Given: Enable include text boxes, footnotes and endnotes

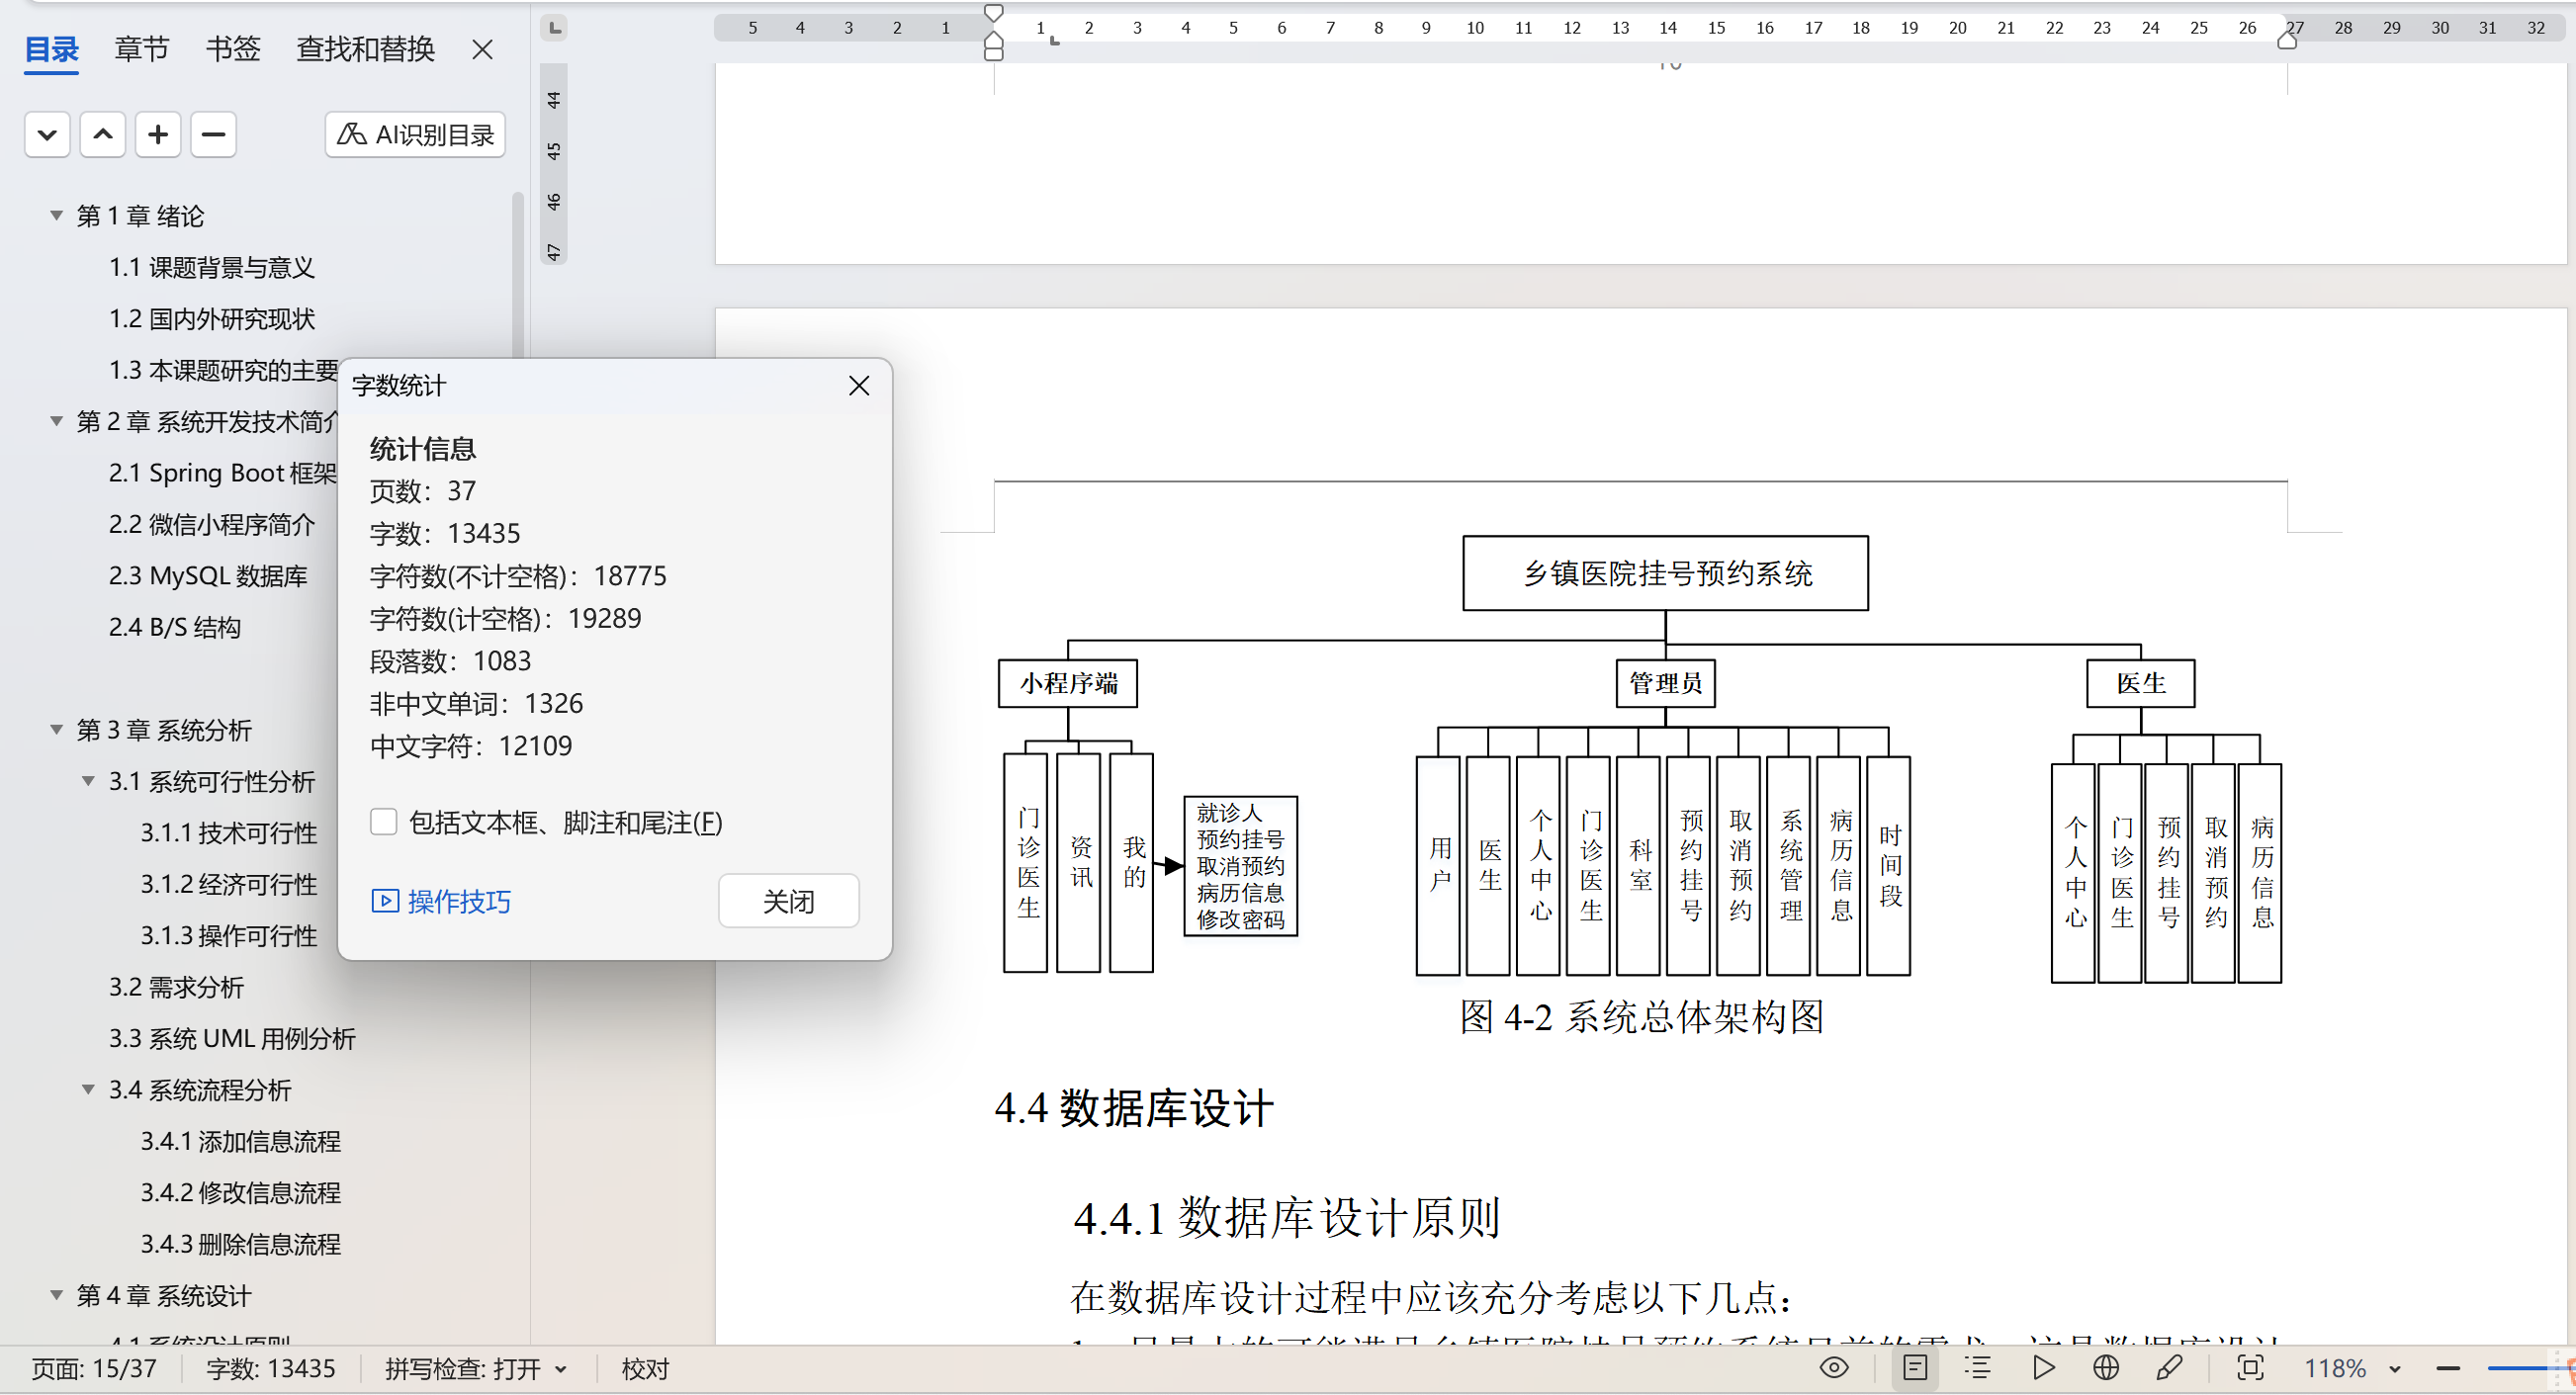Looking at the screenshot, I should click(x=384, y=822).
